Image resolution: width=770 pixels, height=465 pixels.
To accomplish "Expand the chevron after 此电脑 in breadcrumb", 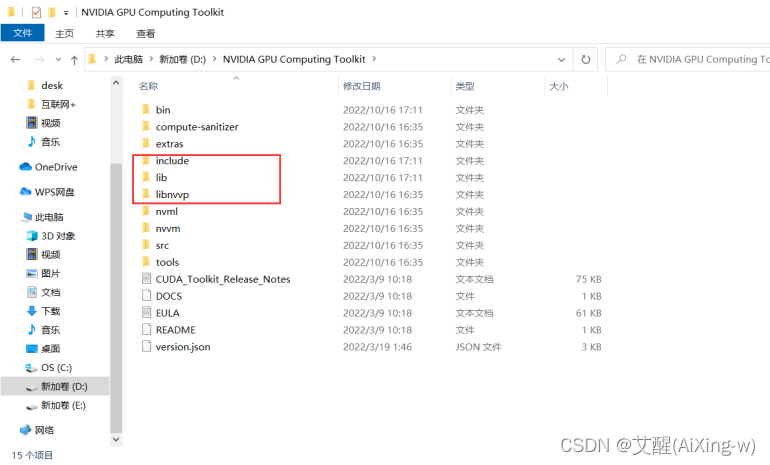I will (x=151, y=59).
